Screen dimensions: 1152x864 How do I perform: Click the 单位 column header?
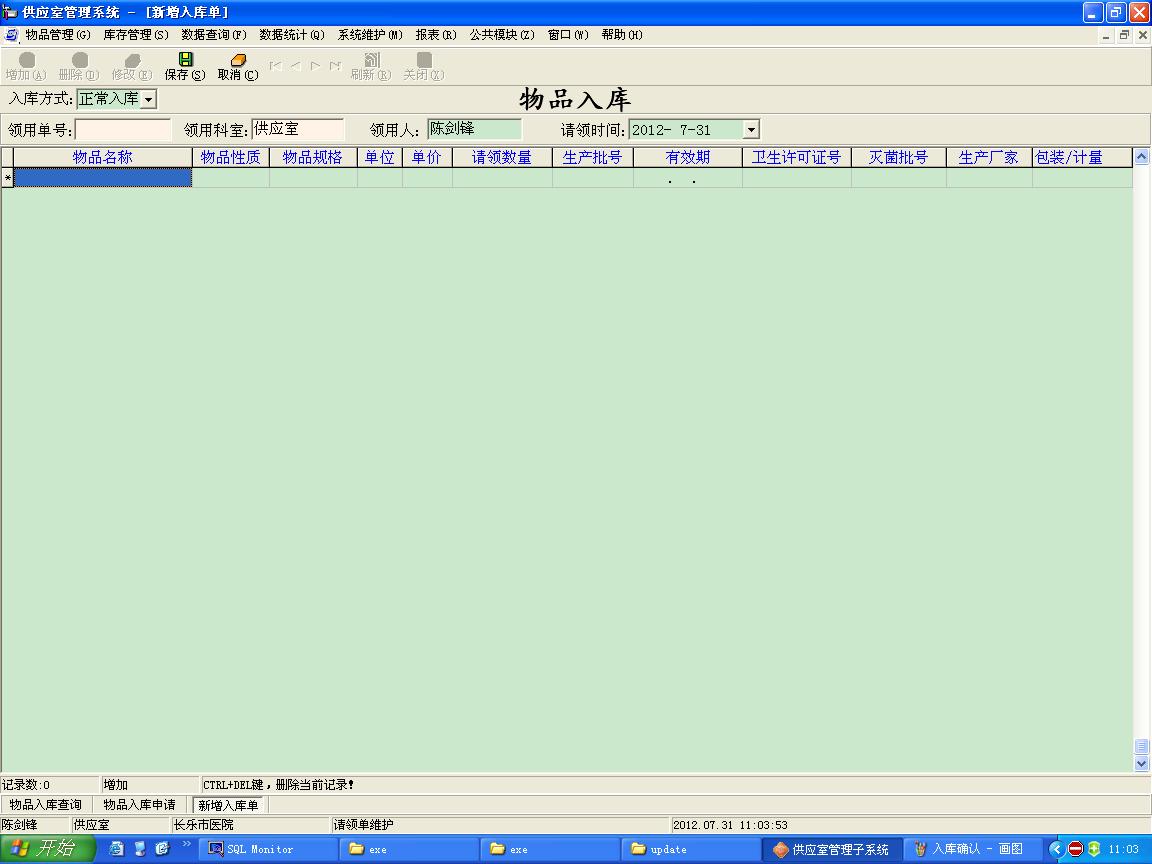point(380,157)
